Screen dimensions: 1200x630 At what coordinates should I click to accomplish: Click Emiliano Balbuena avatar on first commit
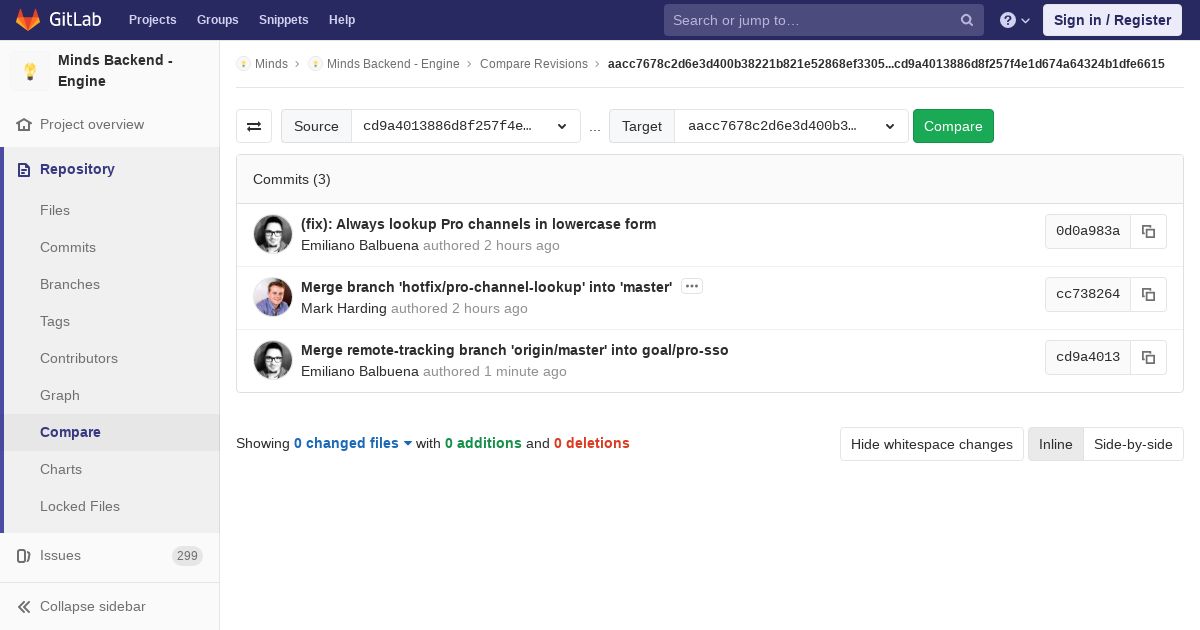point(273,235)
